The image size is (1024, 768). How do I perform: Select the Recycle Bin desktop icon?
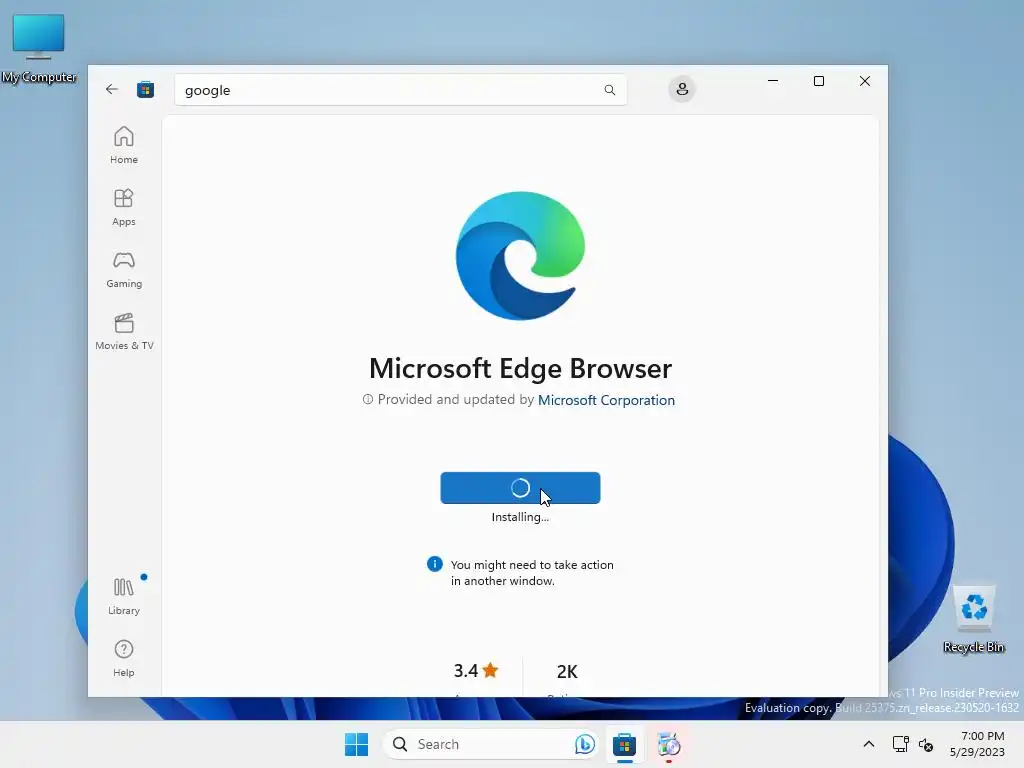click(974, 617)
